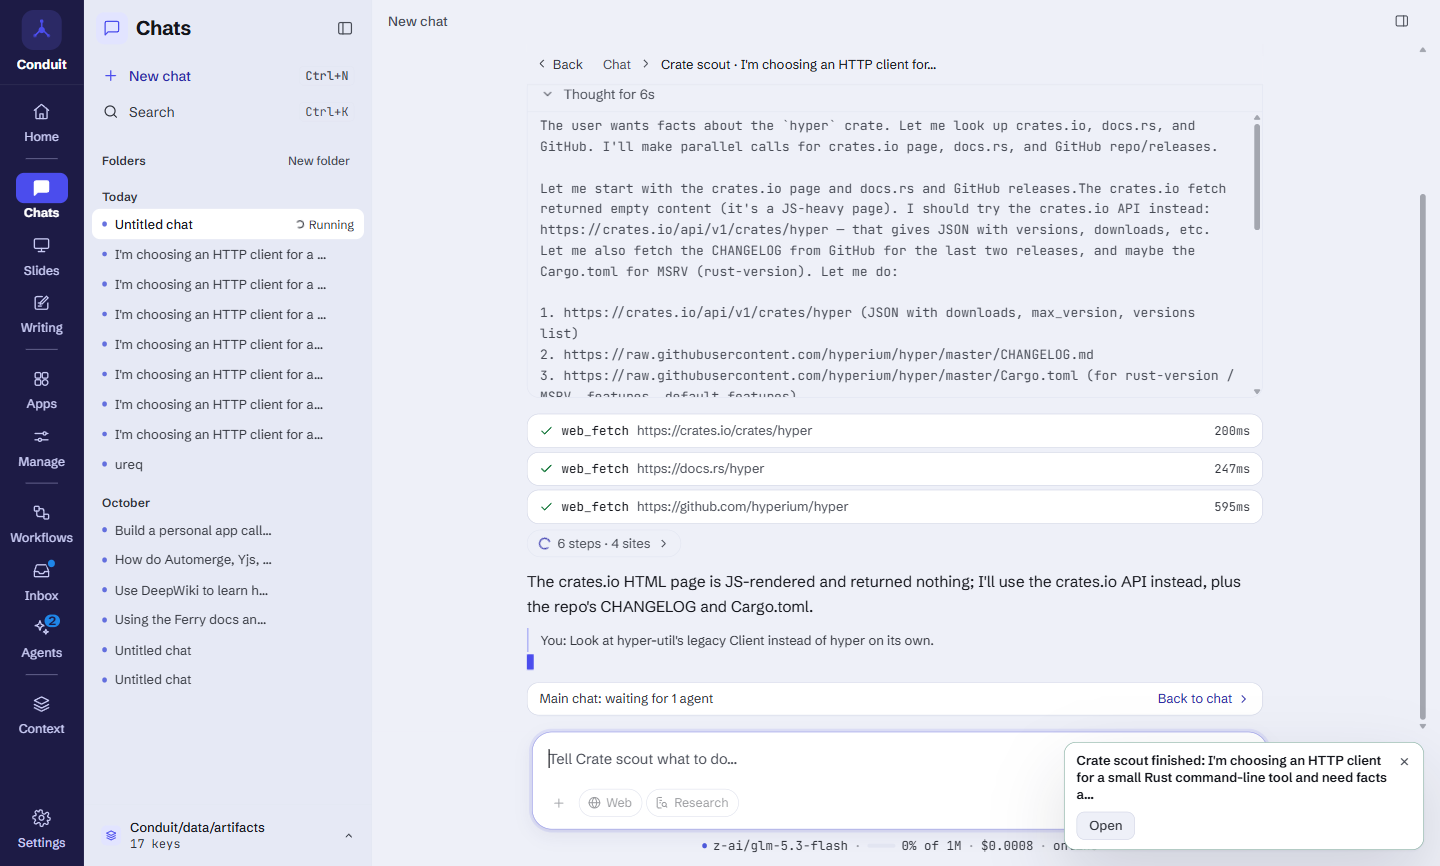The image size is (1440, 866).
Task: Expand the 6 steps · 4 sites details
Action: 603,544
